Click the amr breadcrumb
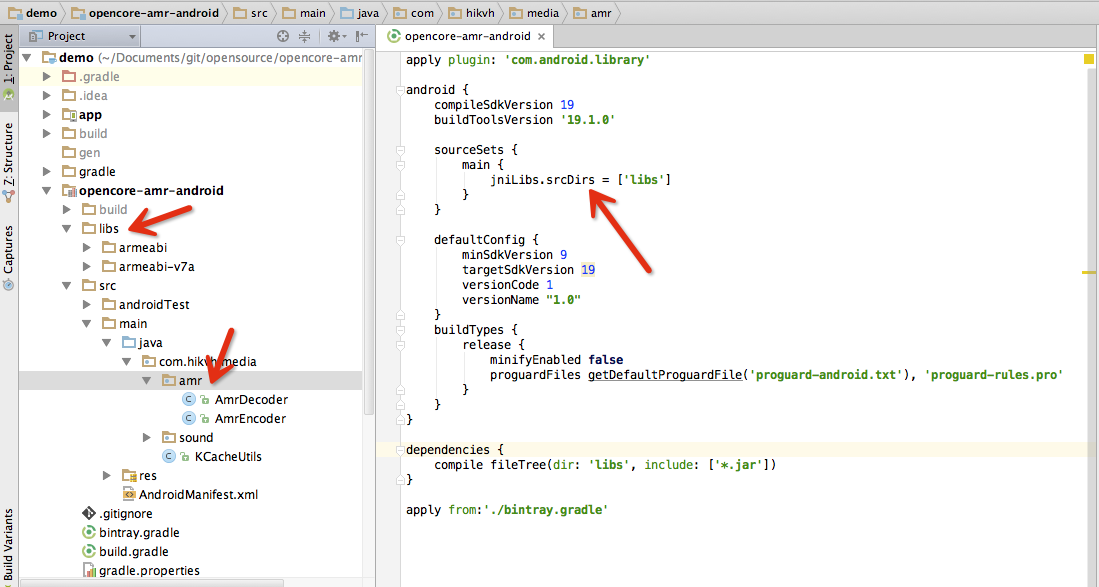1099x587 pixels. coord(593,13)
